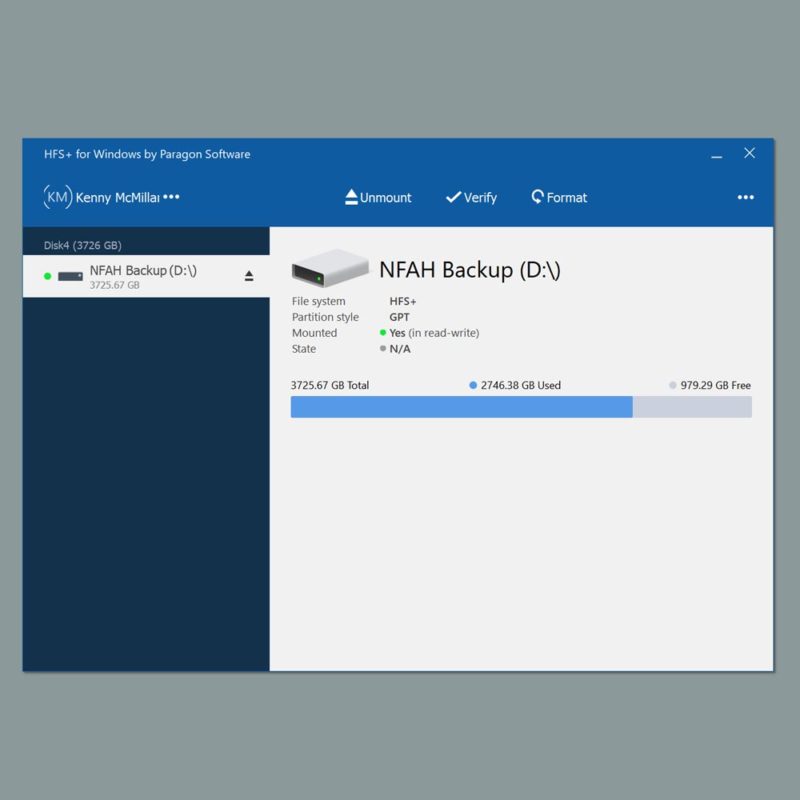Click the Kenny McMillan user name
The height and width of the screenshot is (800, 800).
[x=117, y=197]
